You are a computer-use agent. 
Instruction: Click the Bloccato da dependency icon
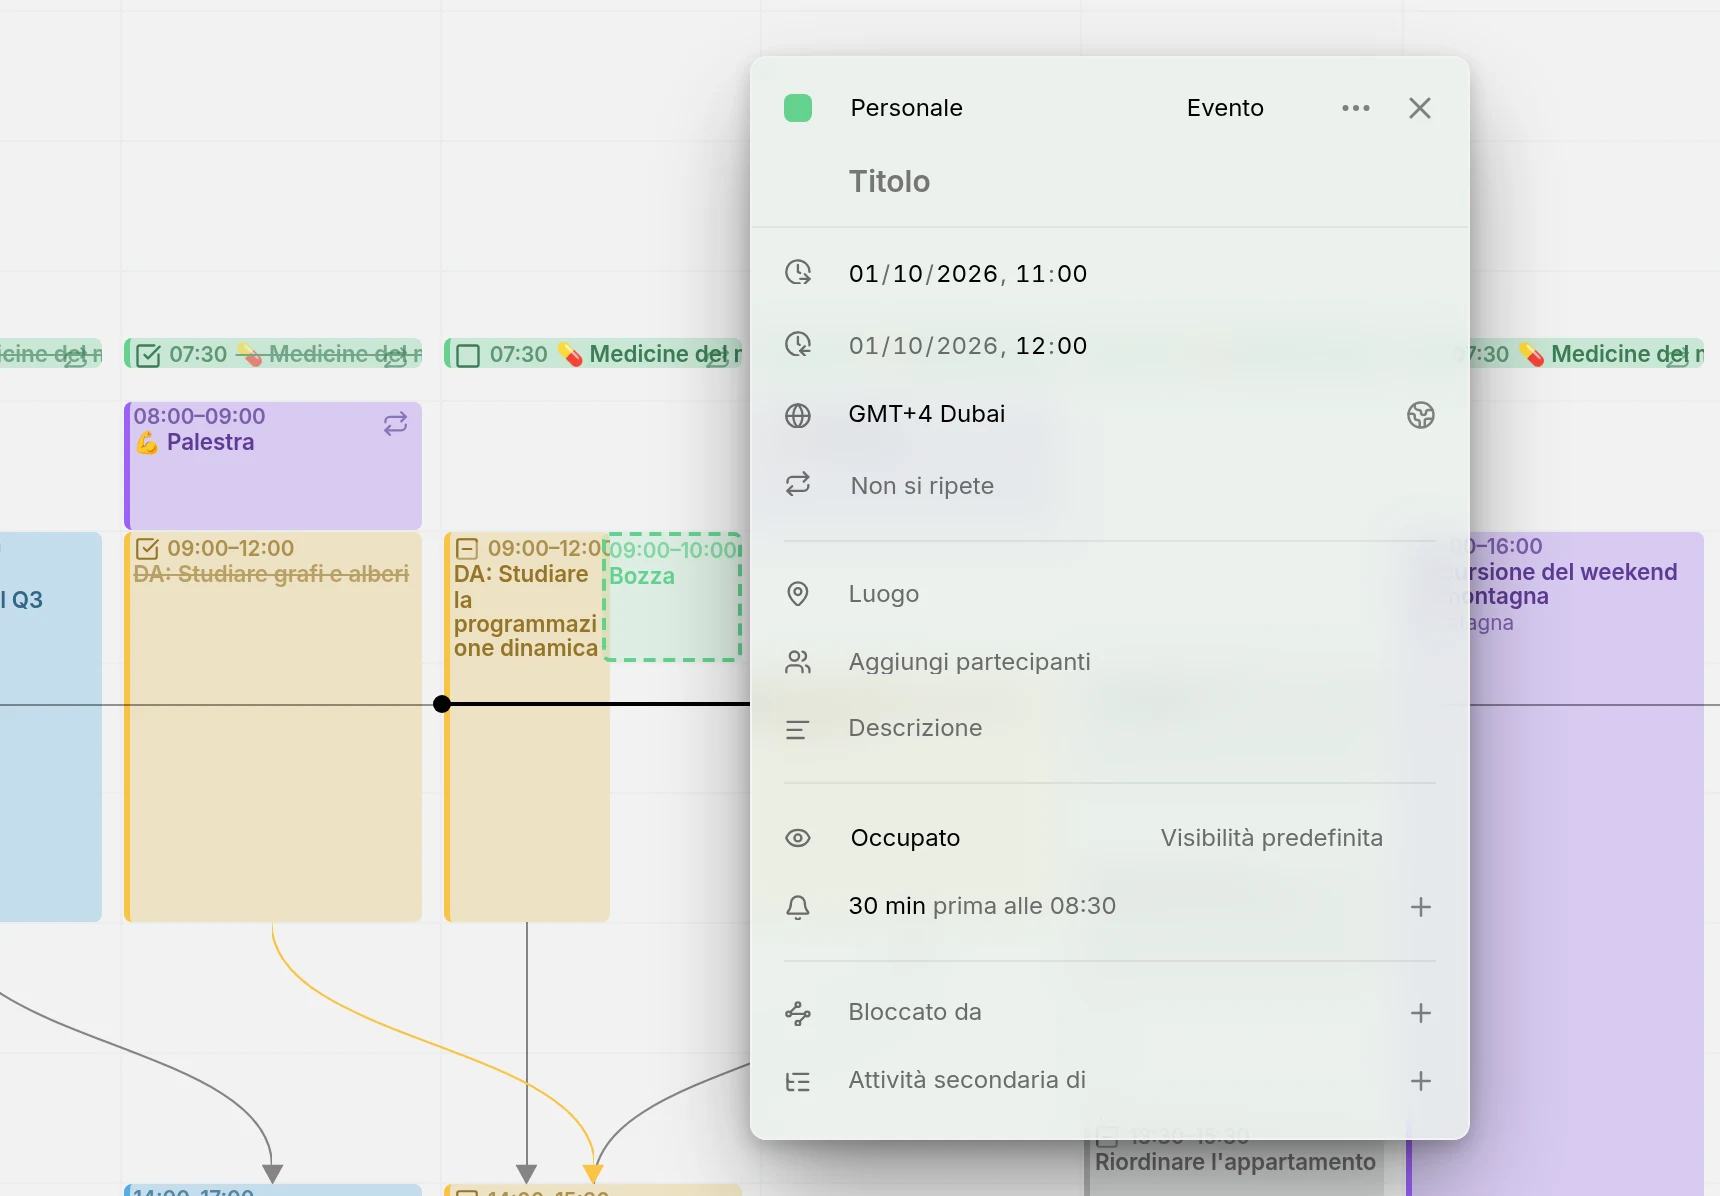click(798, 1014)
